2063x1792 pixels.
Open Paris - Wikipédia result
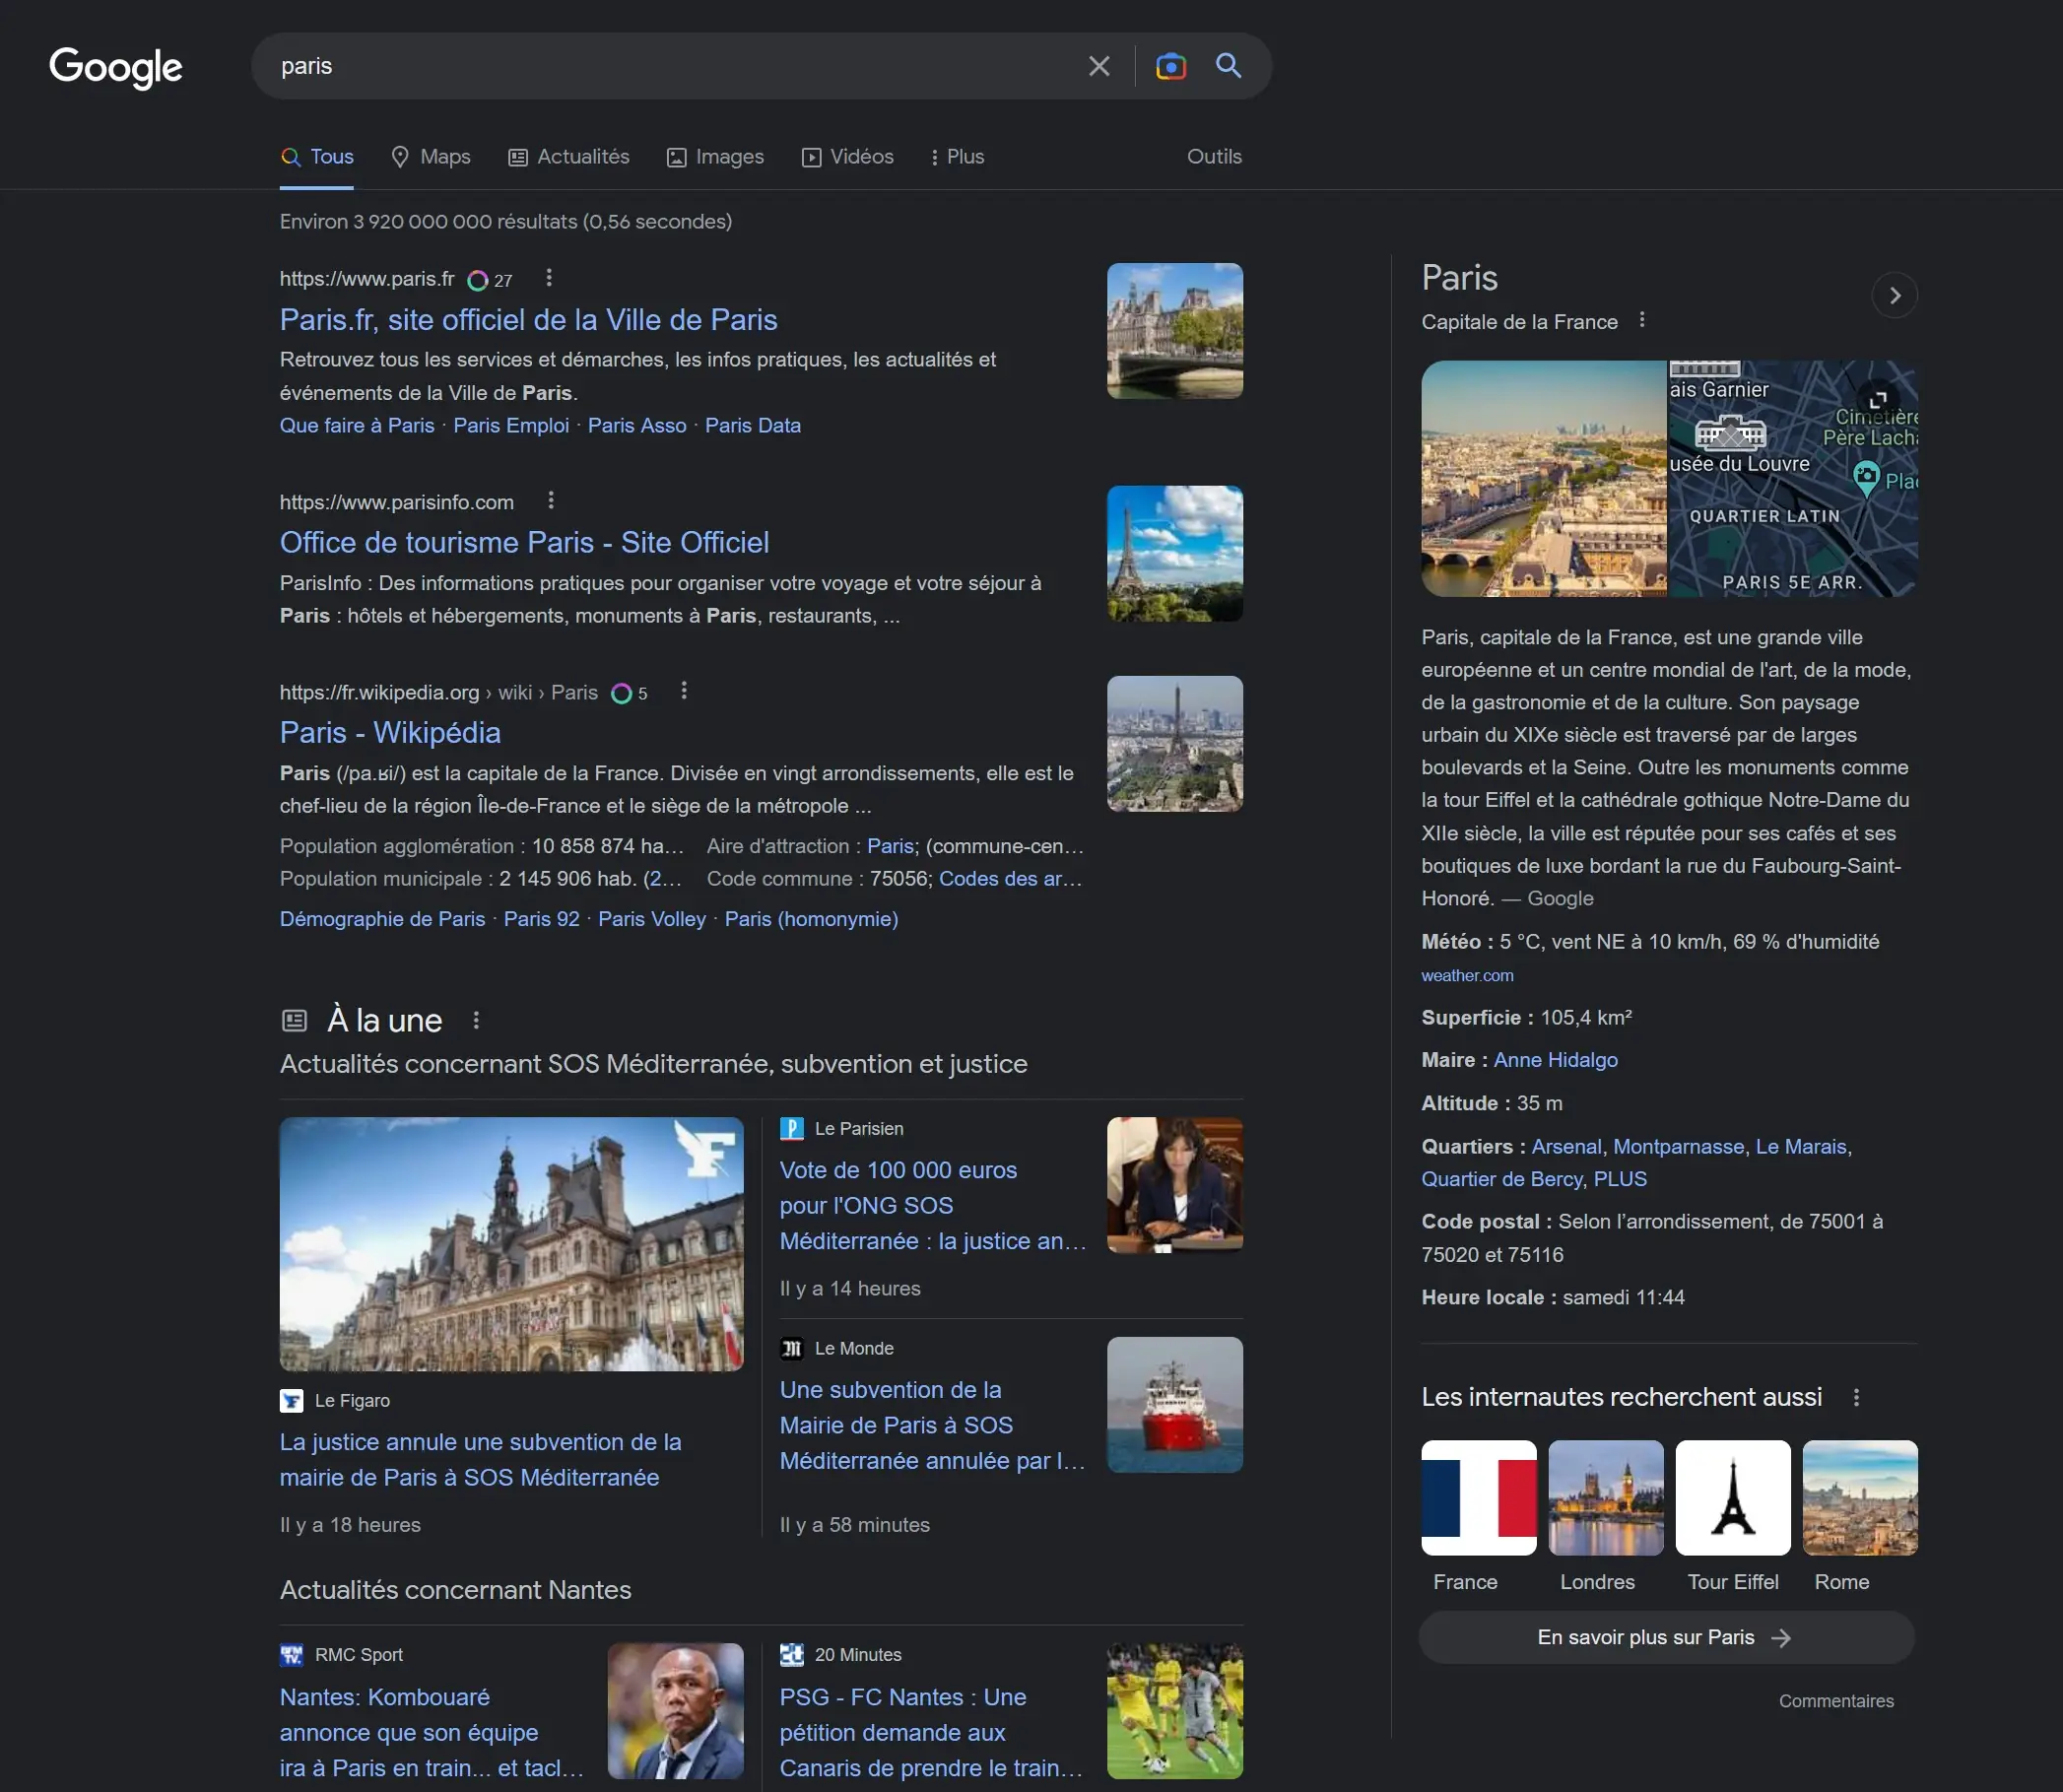[x=390, y=732]
